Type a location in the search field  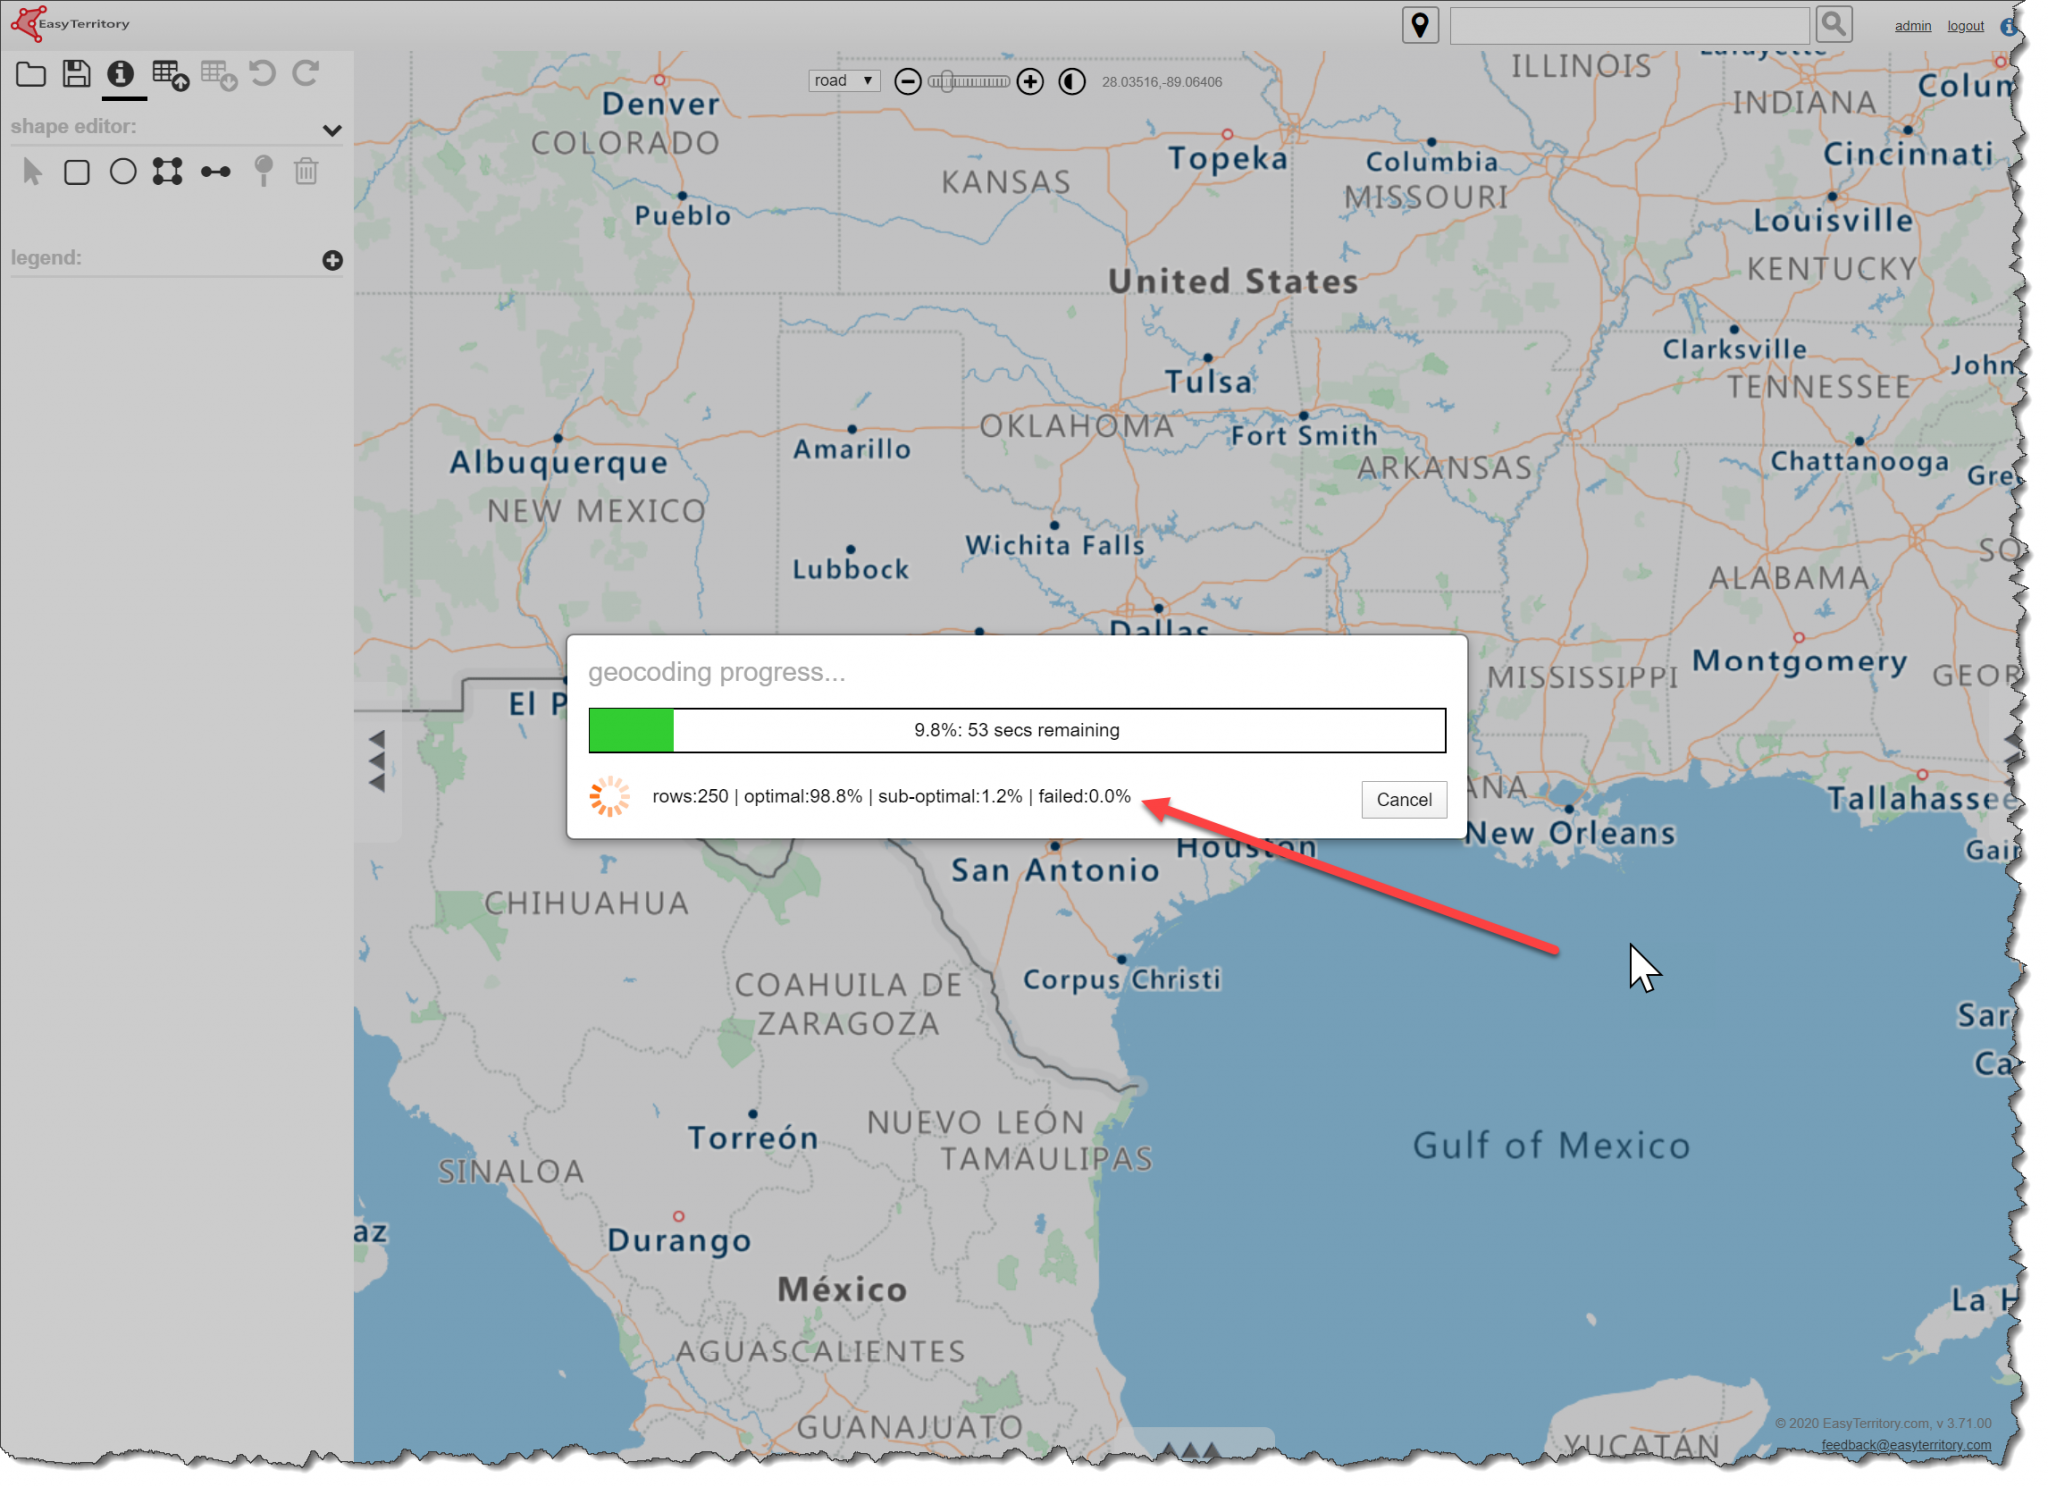point(1628,24)
